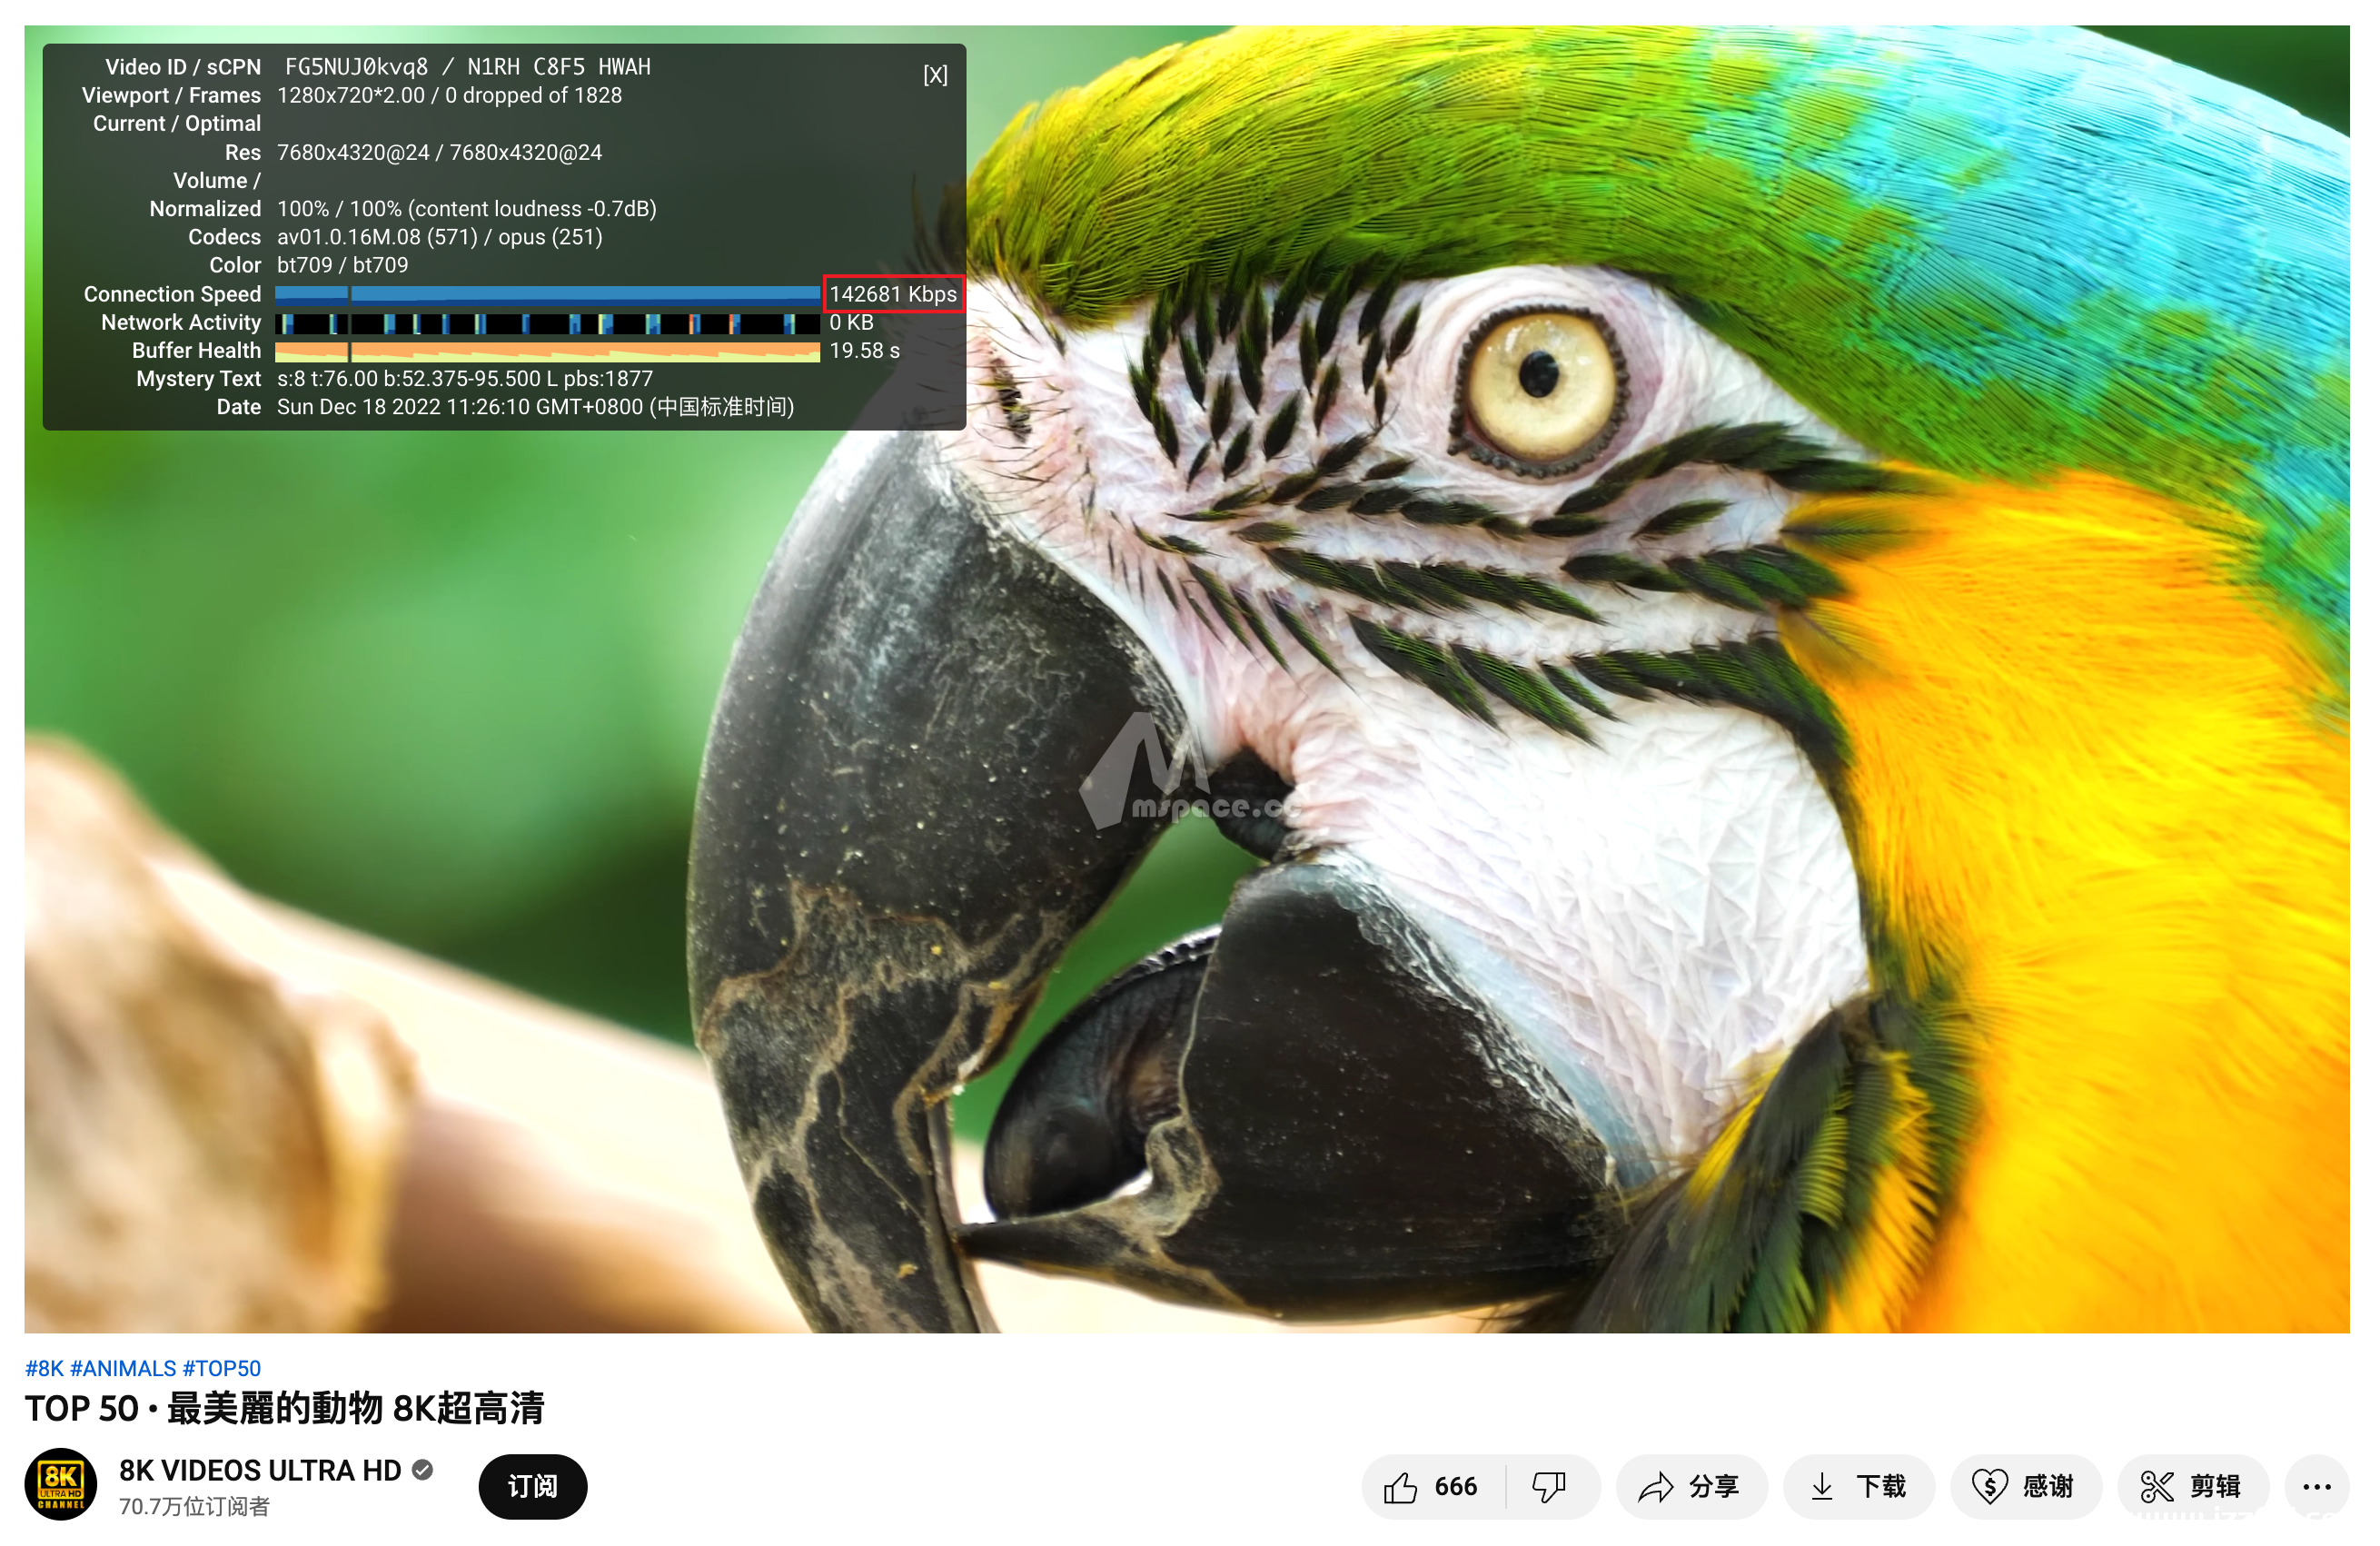The height and width of the screenshot is (1546, 2380).
Task: Open the 8K VIDEOS ULTRA HD channel name
Action: pos(260,1470)
